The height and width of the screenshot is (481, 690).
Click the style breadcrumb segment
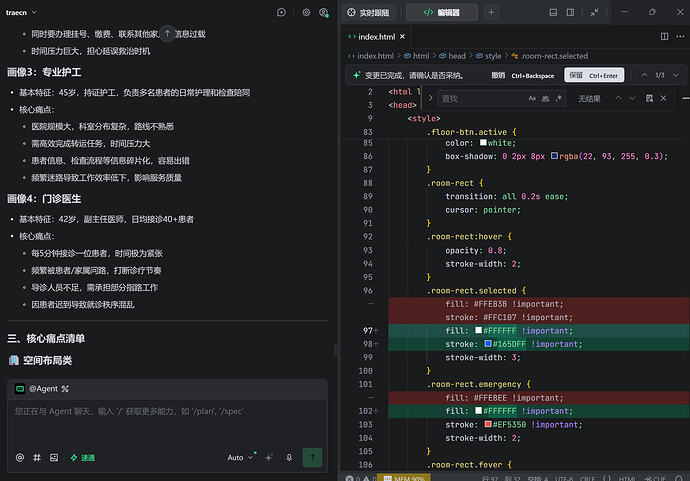point(488,56)
